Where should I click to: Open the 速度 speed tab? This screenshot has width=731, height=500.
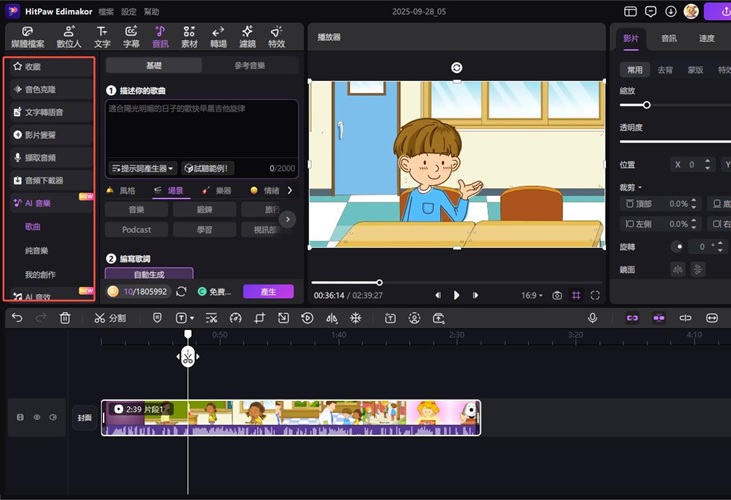coord(706,38)
